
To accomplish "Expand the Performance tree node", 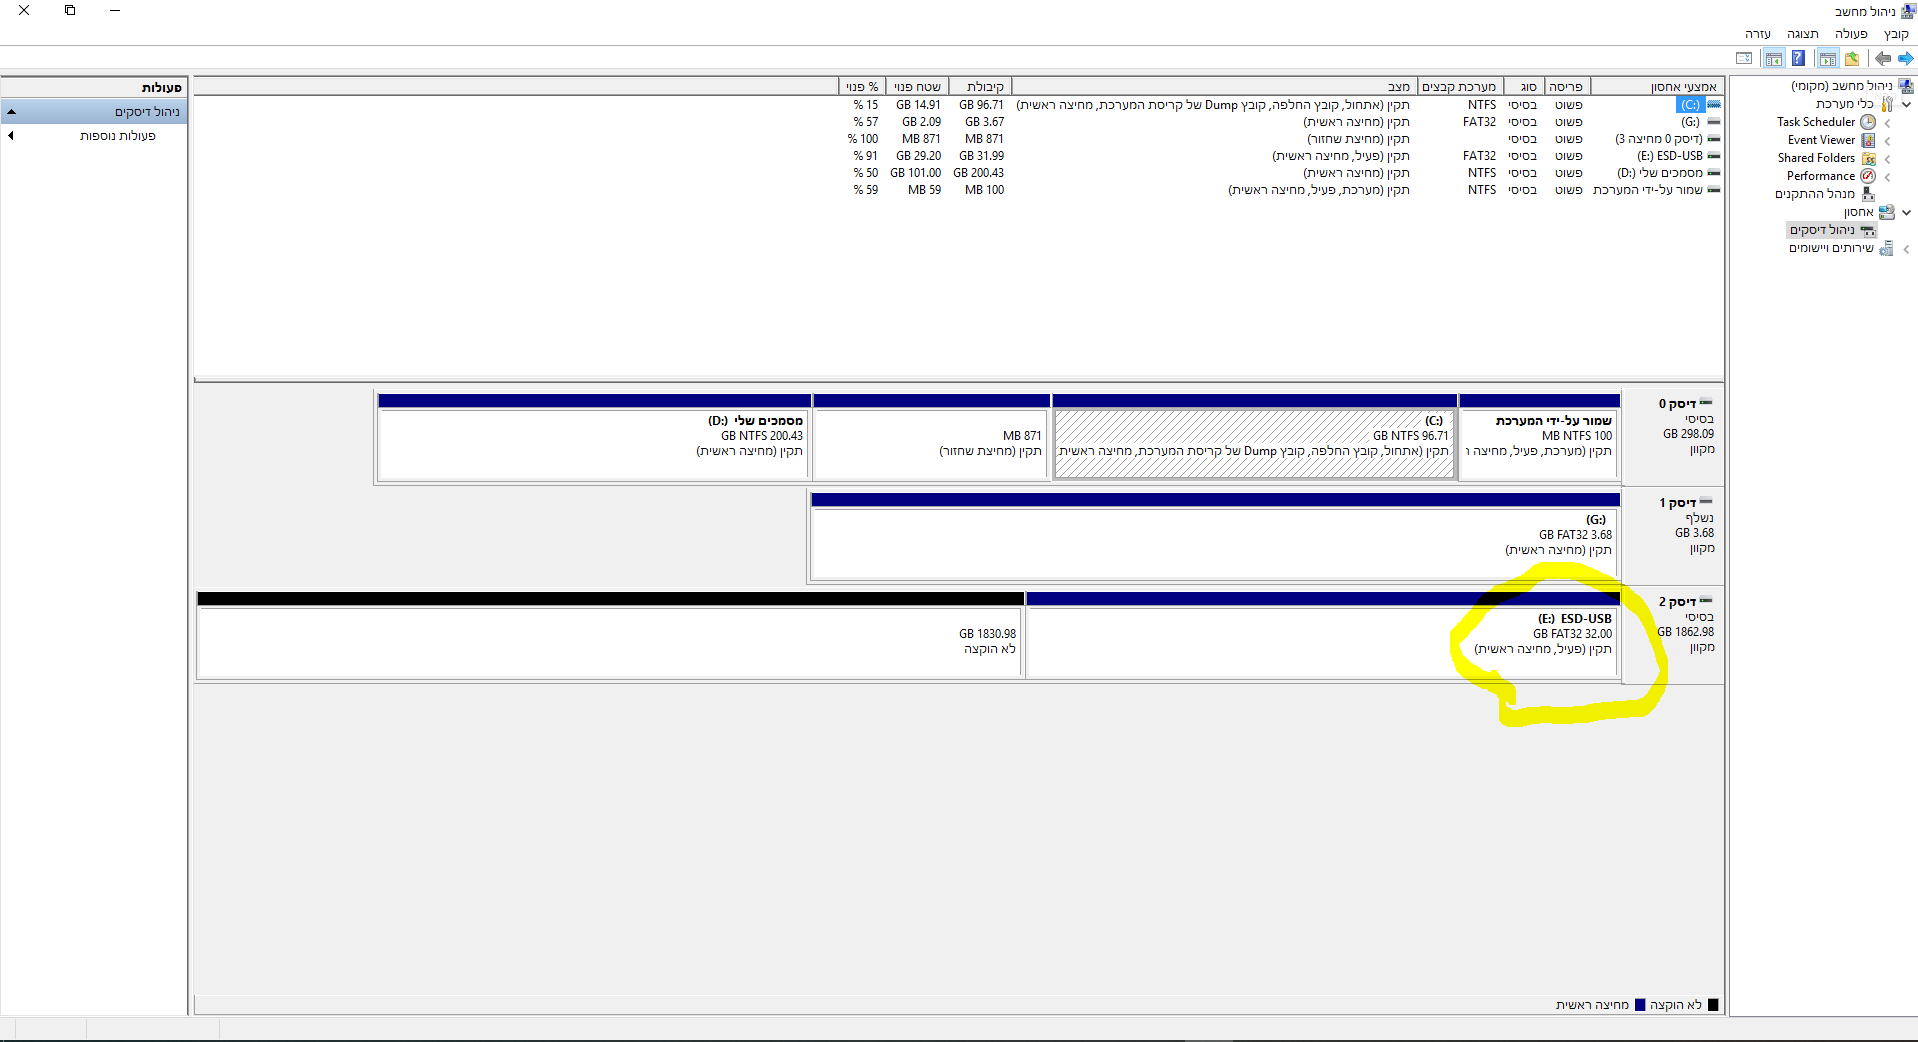I will pyautogui.click(x=1887, y=177).
